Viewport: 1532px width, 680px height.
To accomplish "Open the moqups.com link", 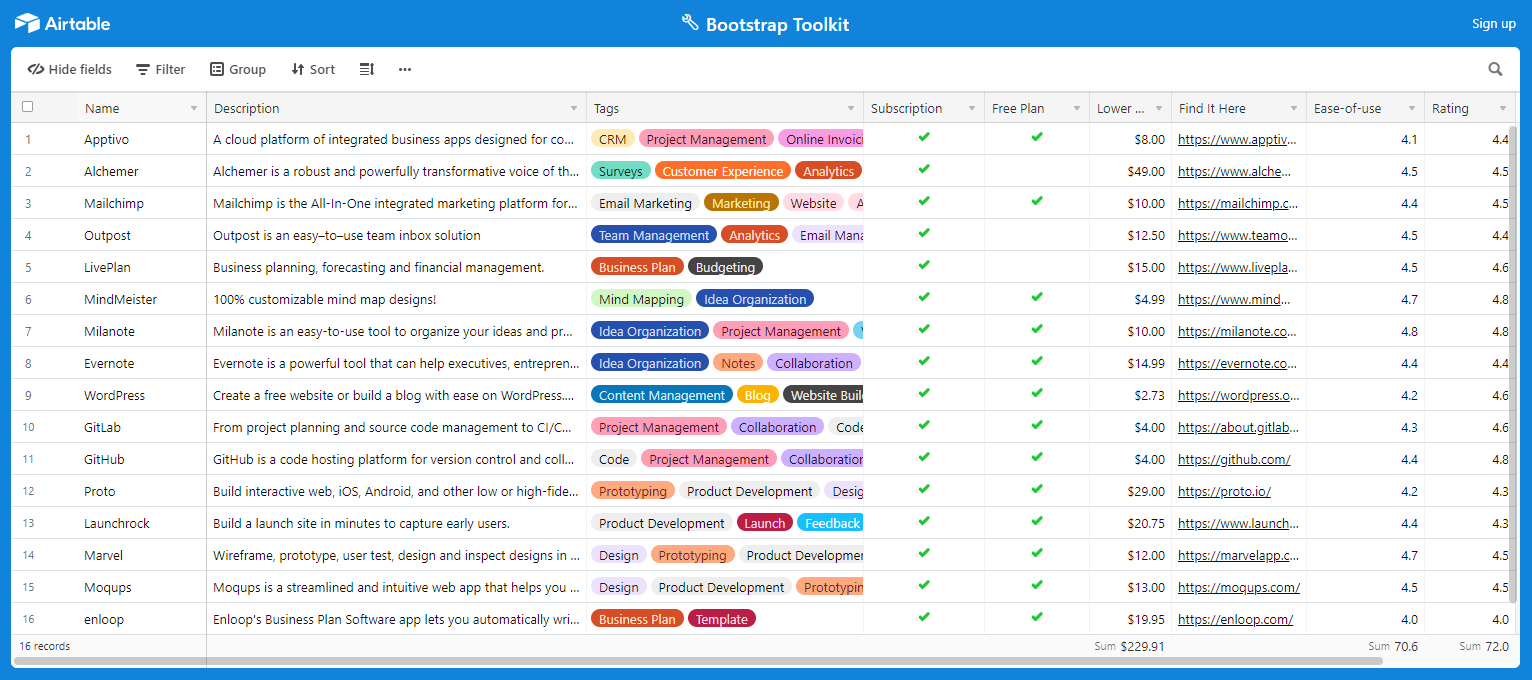I will point(1239,588).
